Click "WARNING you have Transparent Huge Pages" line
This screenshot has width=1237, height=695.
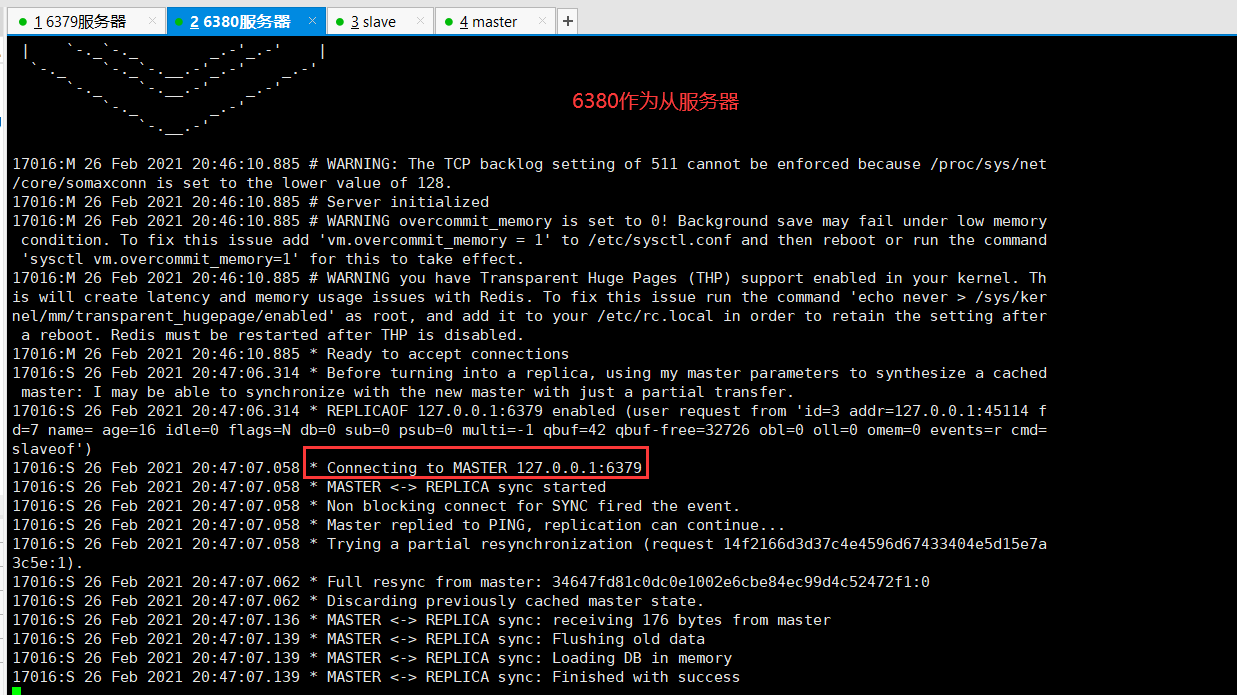pos(529,278)
